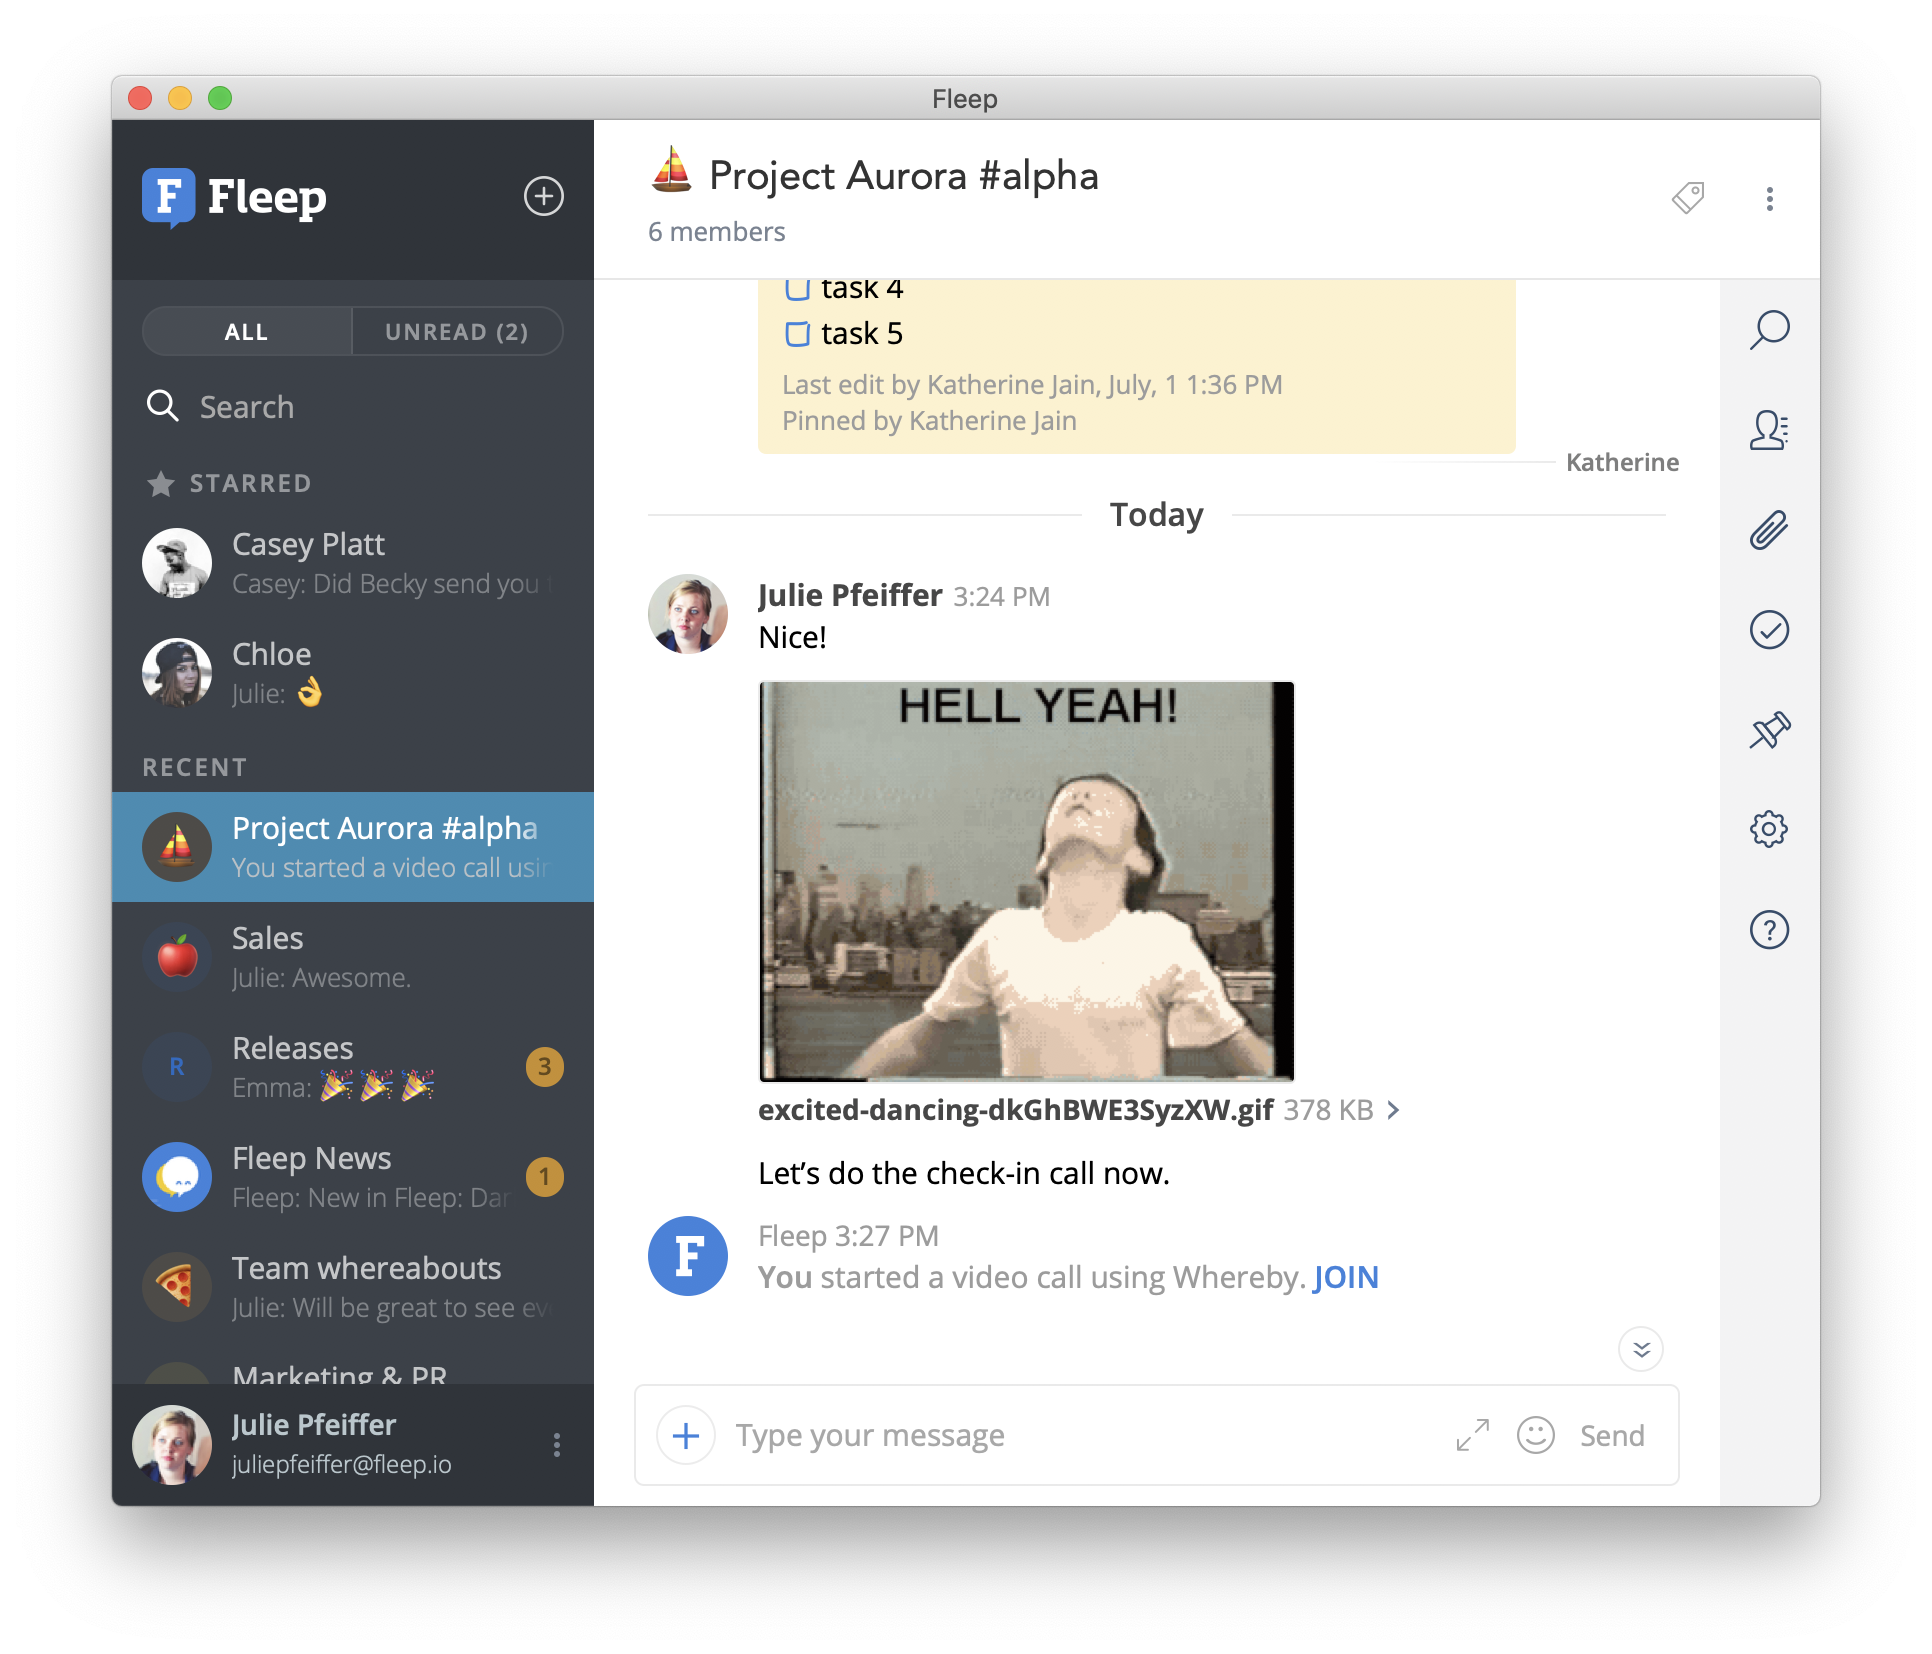Open the Sales conversation

pos(352,957)
